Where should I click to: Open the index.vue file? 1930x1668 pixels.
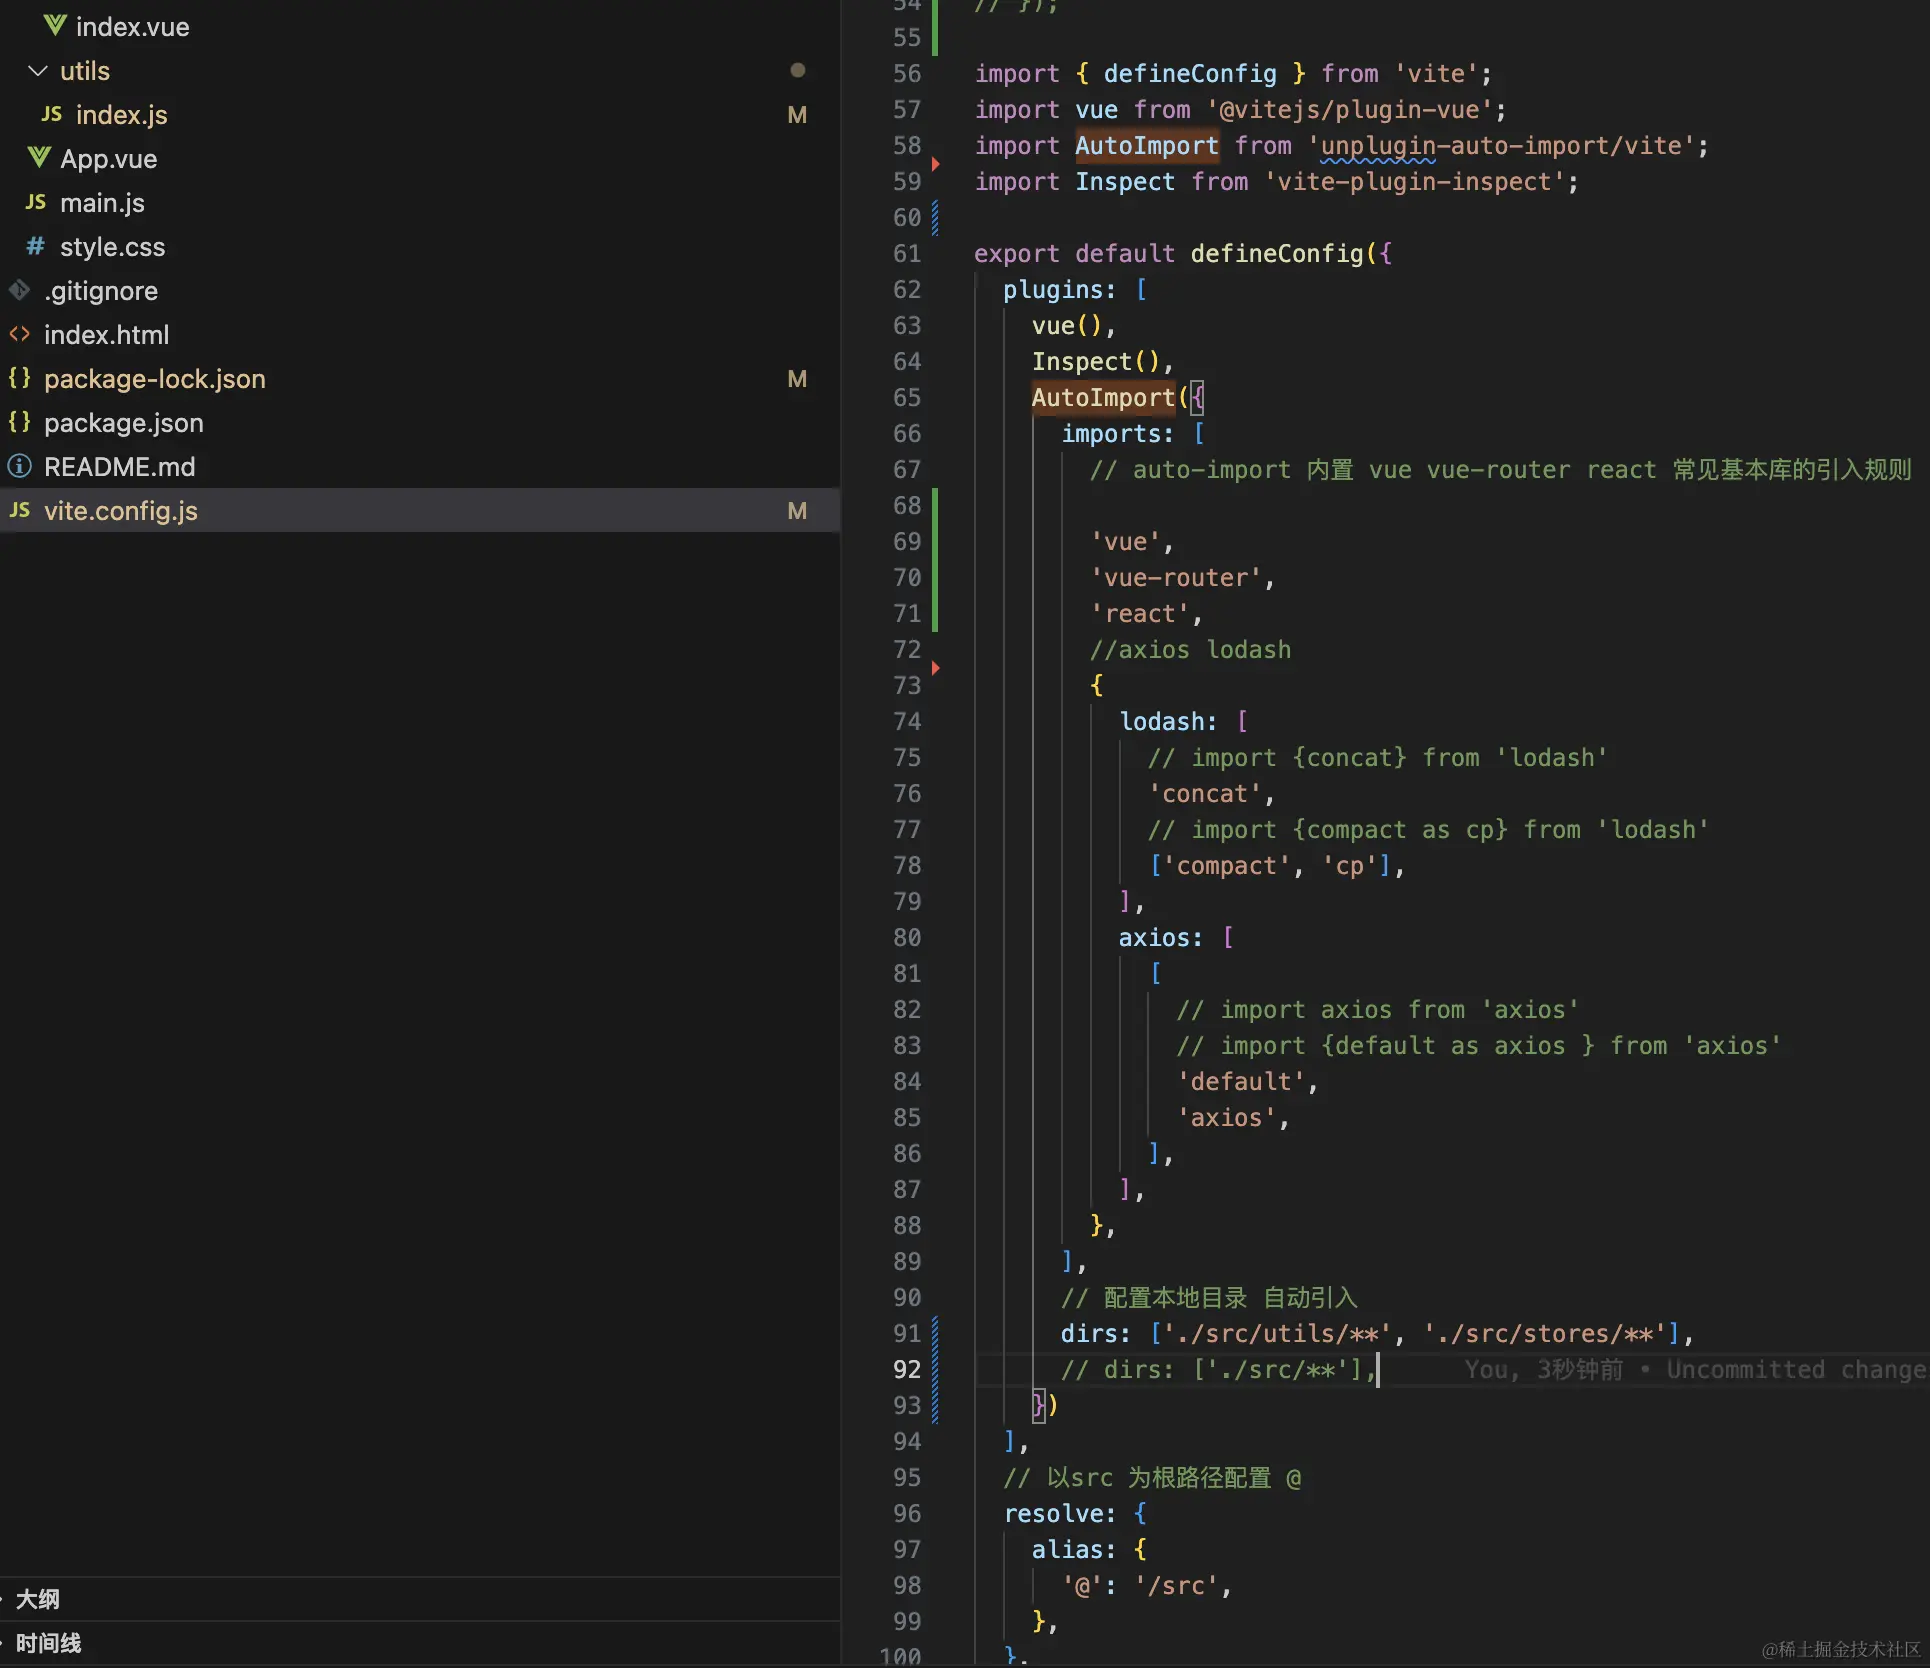(133, 27)
